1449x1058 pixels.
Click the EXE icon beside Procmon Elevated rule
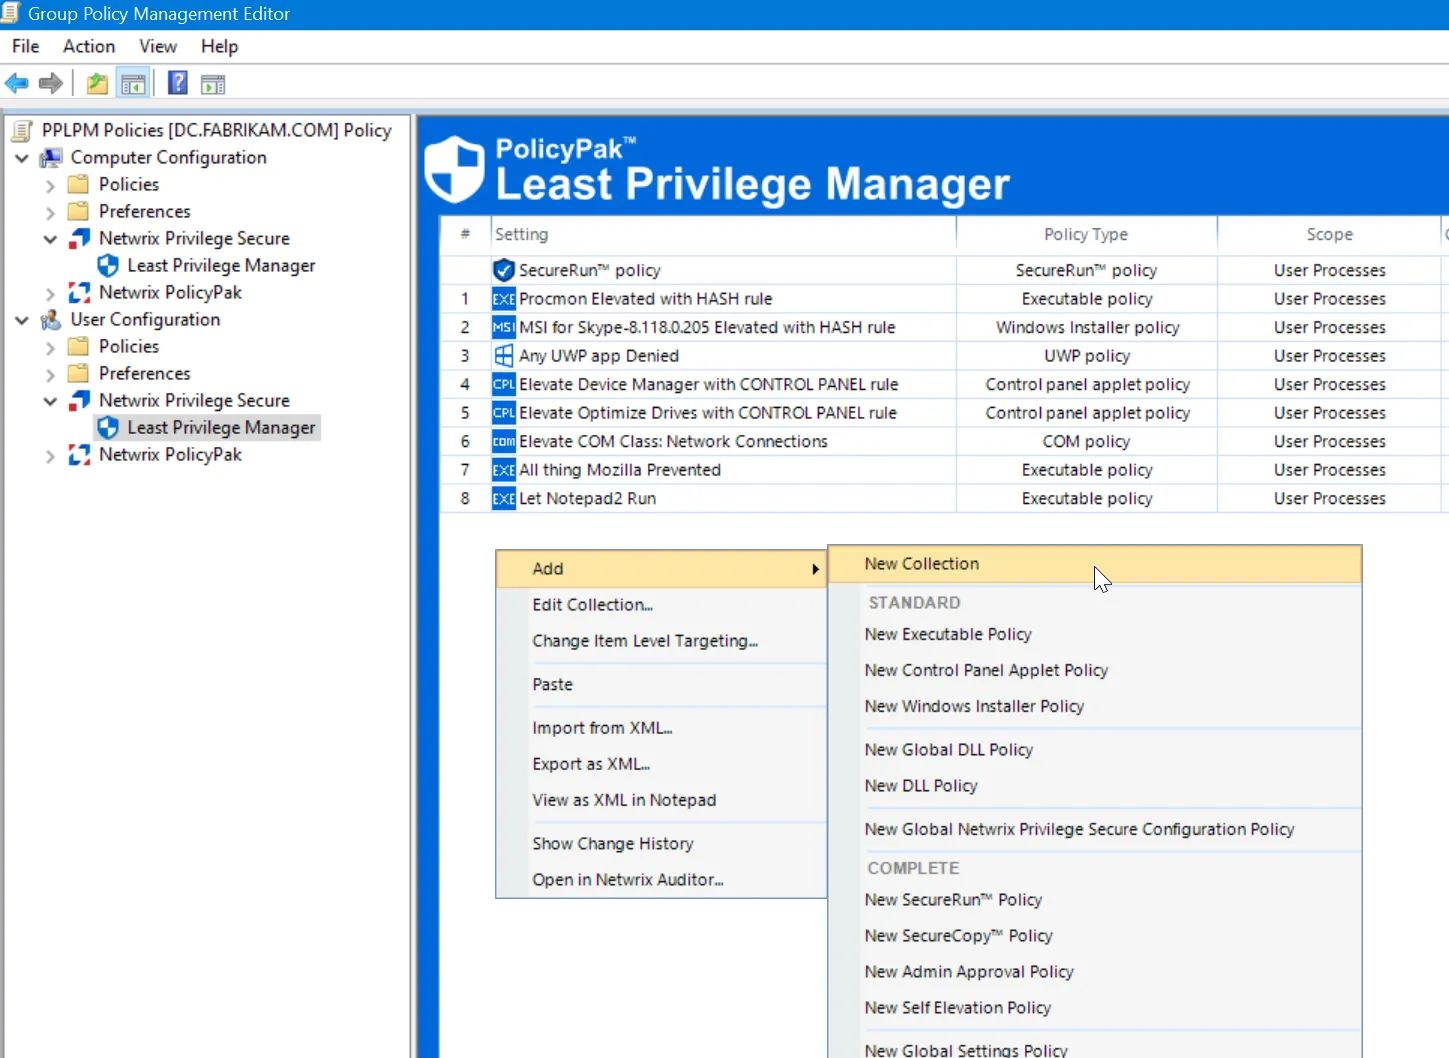(503, 298)
